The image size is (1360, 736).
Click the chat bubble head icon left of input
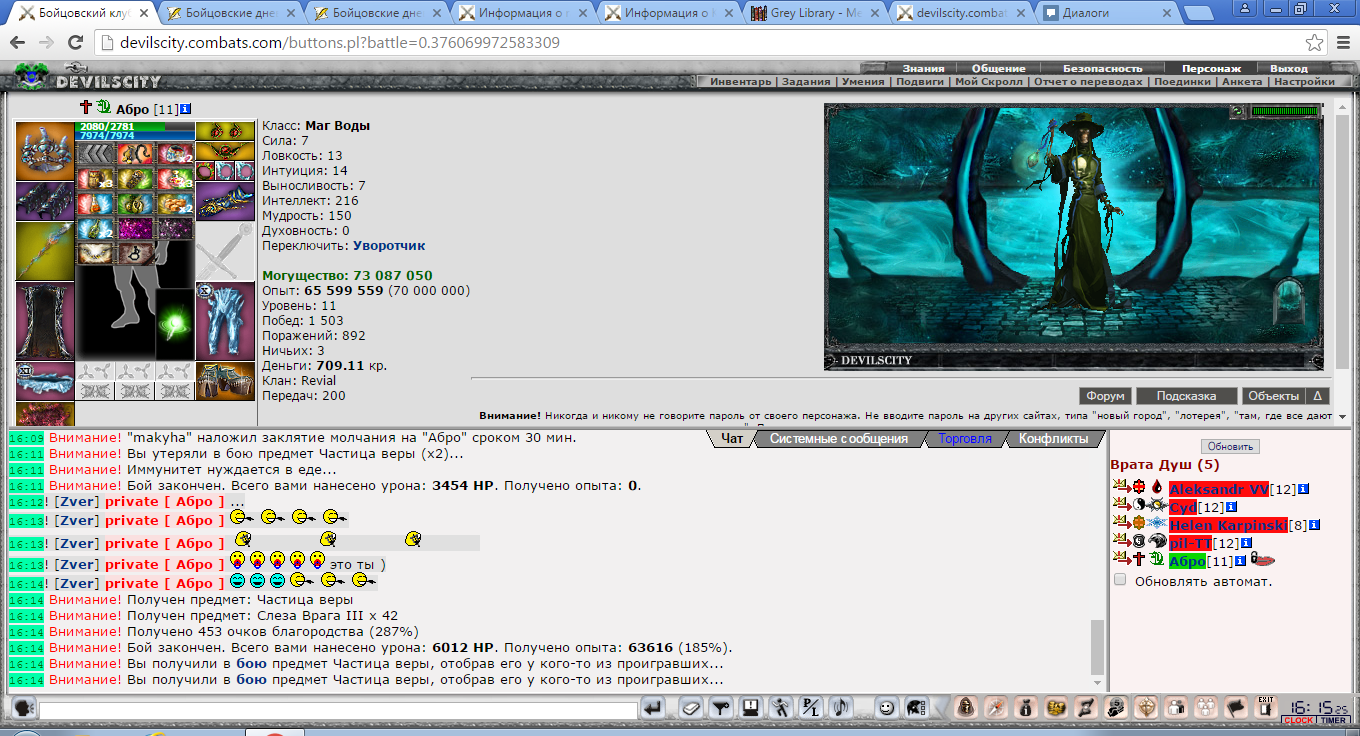24,708
